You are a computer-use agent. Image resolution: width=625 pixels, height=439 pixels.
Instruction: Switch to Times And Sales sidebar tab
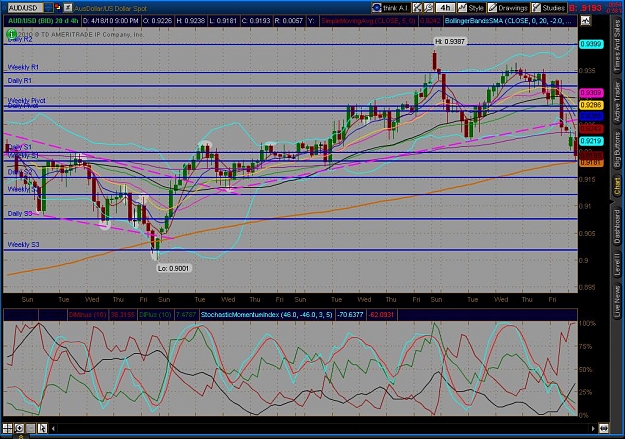[x=617, y=45]
